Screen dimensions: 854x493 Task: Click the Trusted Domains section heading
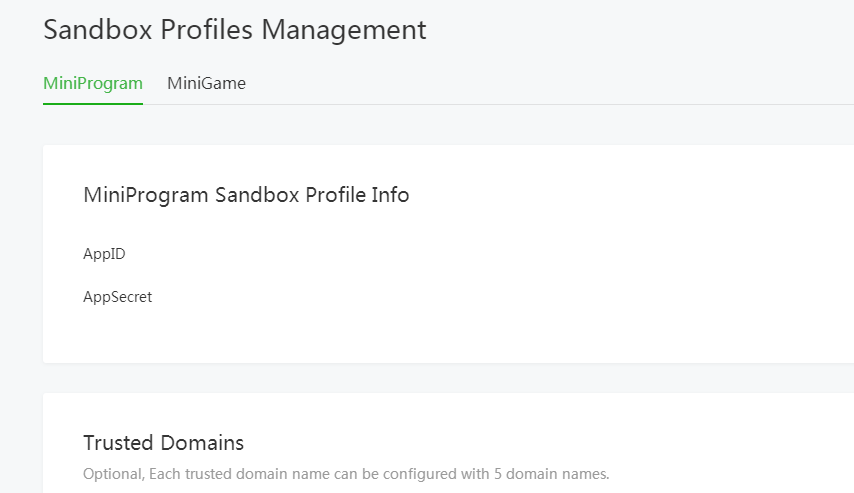[x=163, y=442]
